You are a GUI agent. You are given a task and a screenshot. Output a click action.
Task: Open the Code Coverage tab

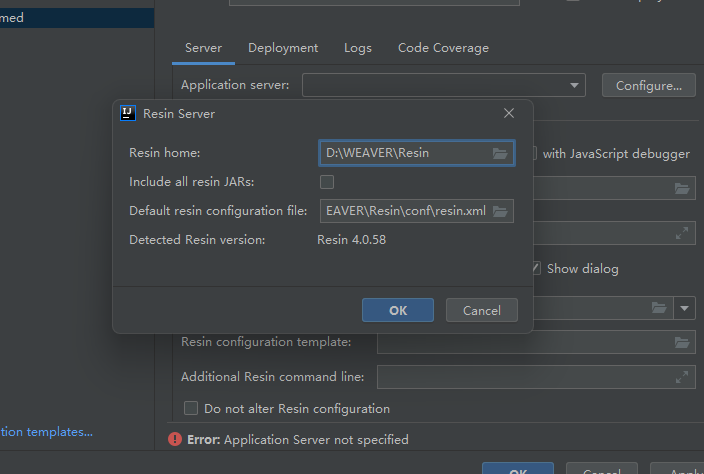click(443, 48)
